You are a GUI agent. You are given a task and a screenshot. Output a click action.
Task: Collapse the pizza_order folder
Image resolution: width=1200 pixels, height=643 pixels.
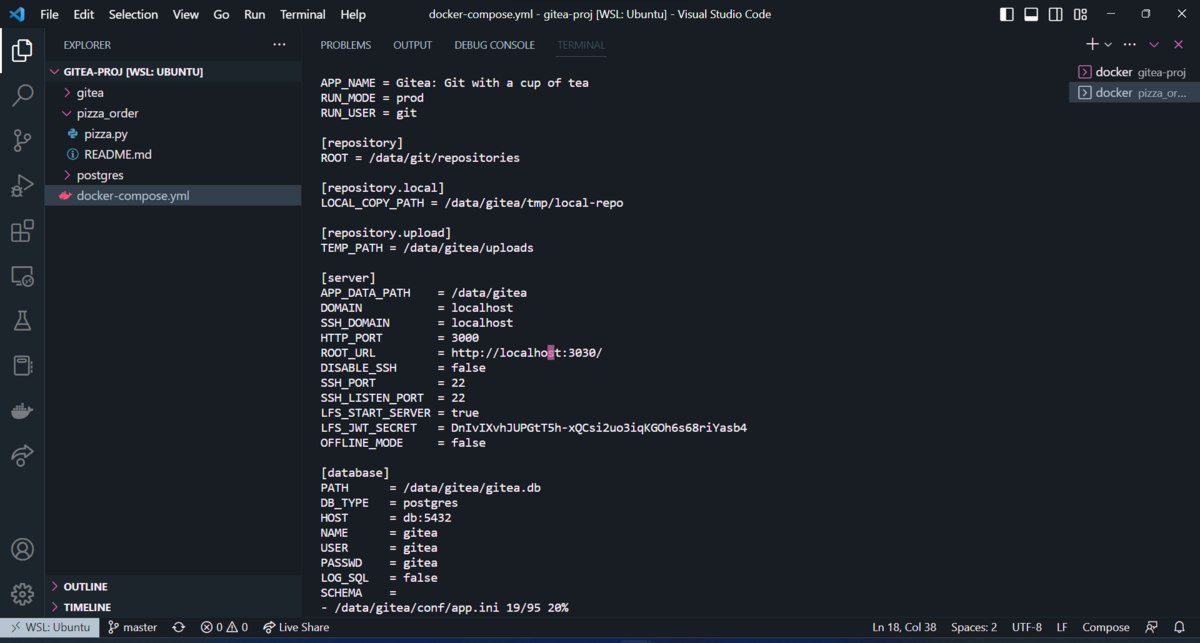pyautogui.click(x=173, y=113)
